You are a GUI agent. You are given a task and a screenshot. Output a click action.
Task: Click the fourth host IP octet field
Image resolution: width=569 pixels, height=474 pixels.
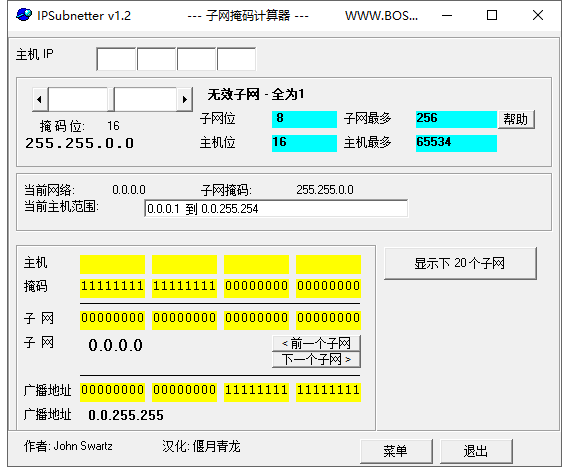pyautogui.click(x=236, y=59)
